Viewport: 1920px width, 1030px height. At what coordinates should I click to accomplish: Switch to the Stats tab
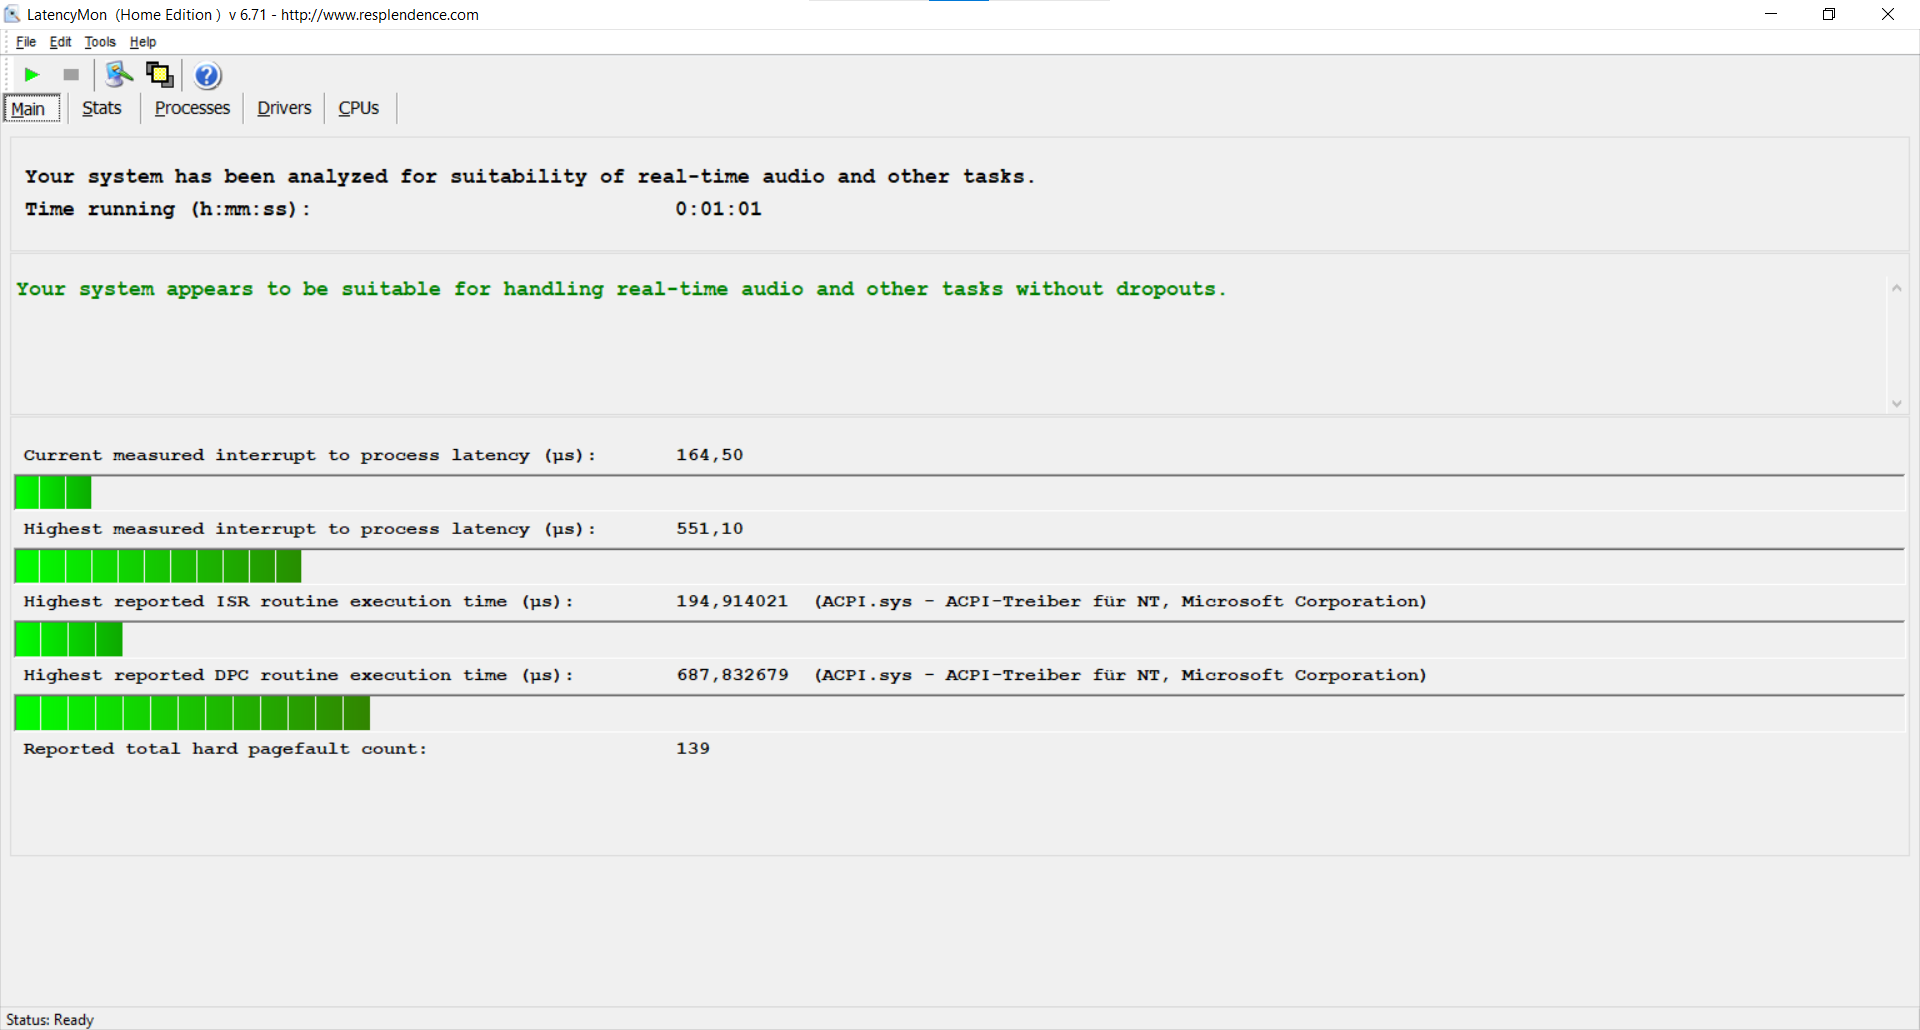[102, 108]
